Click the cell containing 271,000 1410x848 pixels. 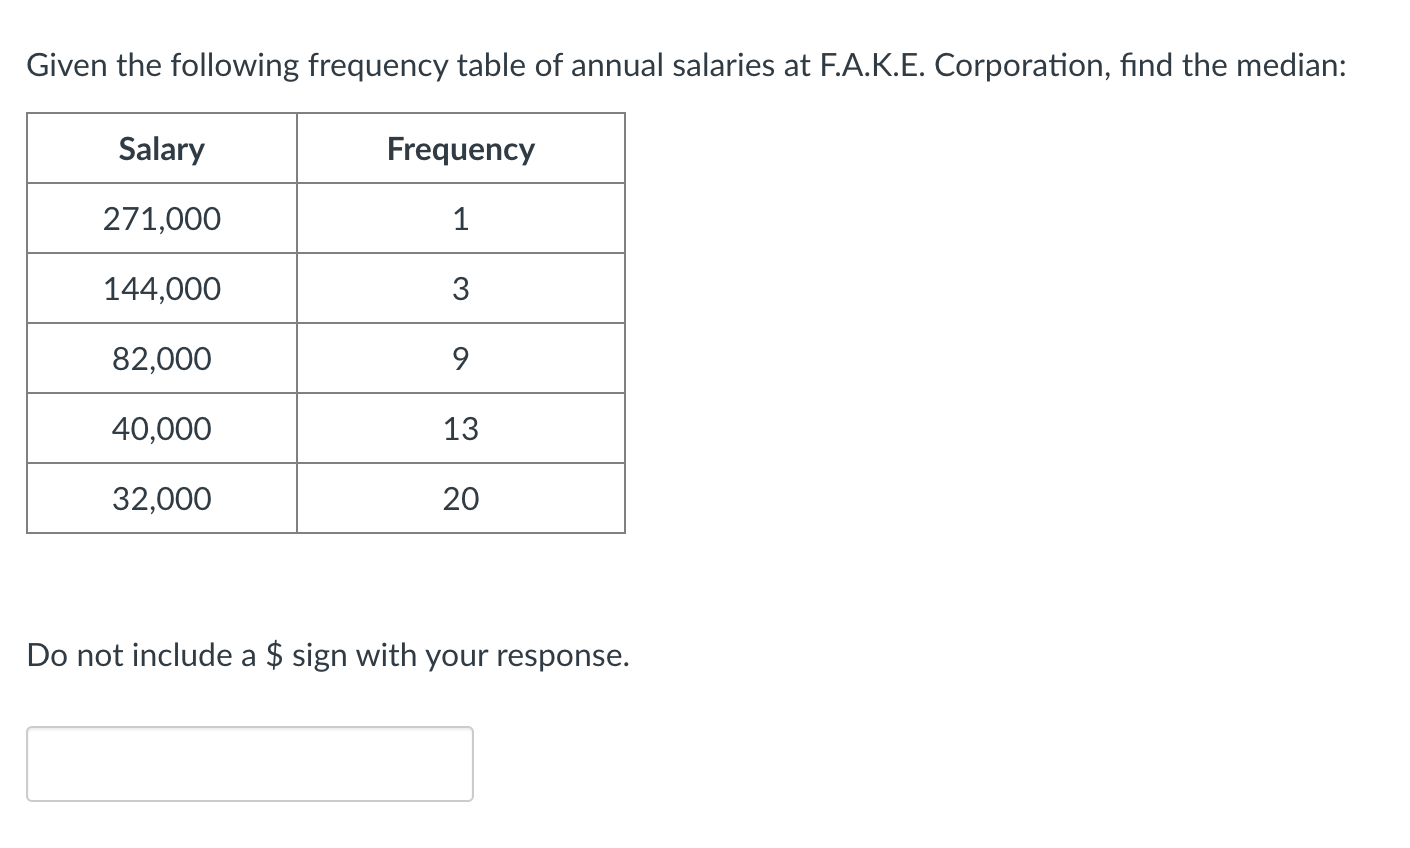[x=161, y=218]
